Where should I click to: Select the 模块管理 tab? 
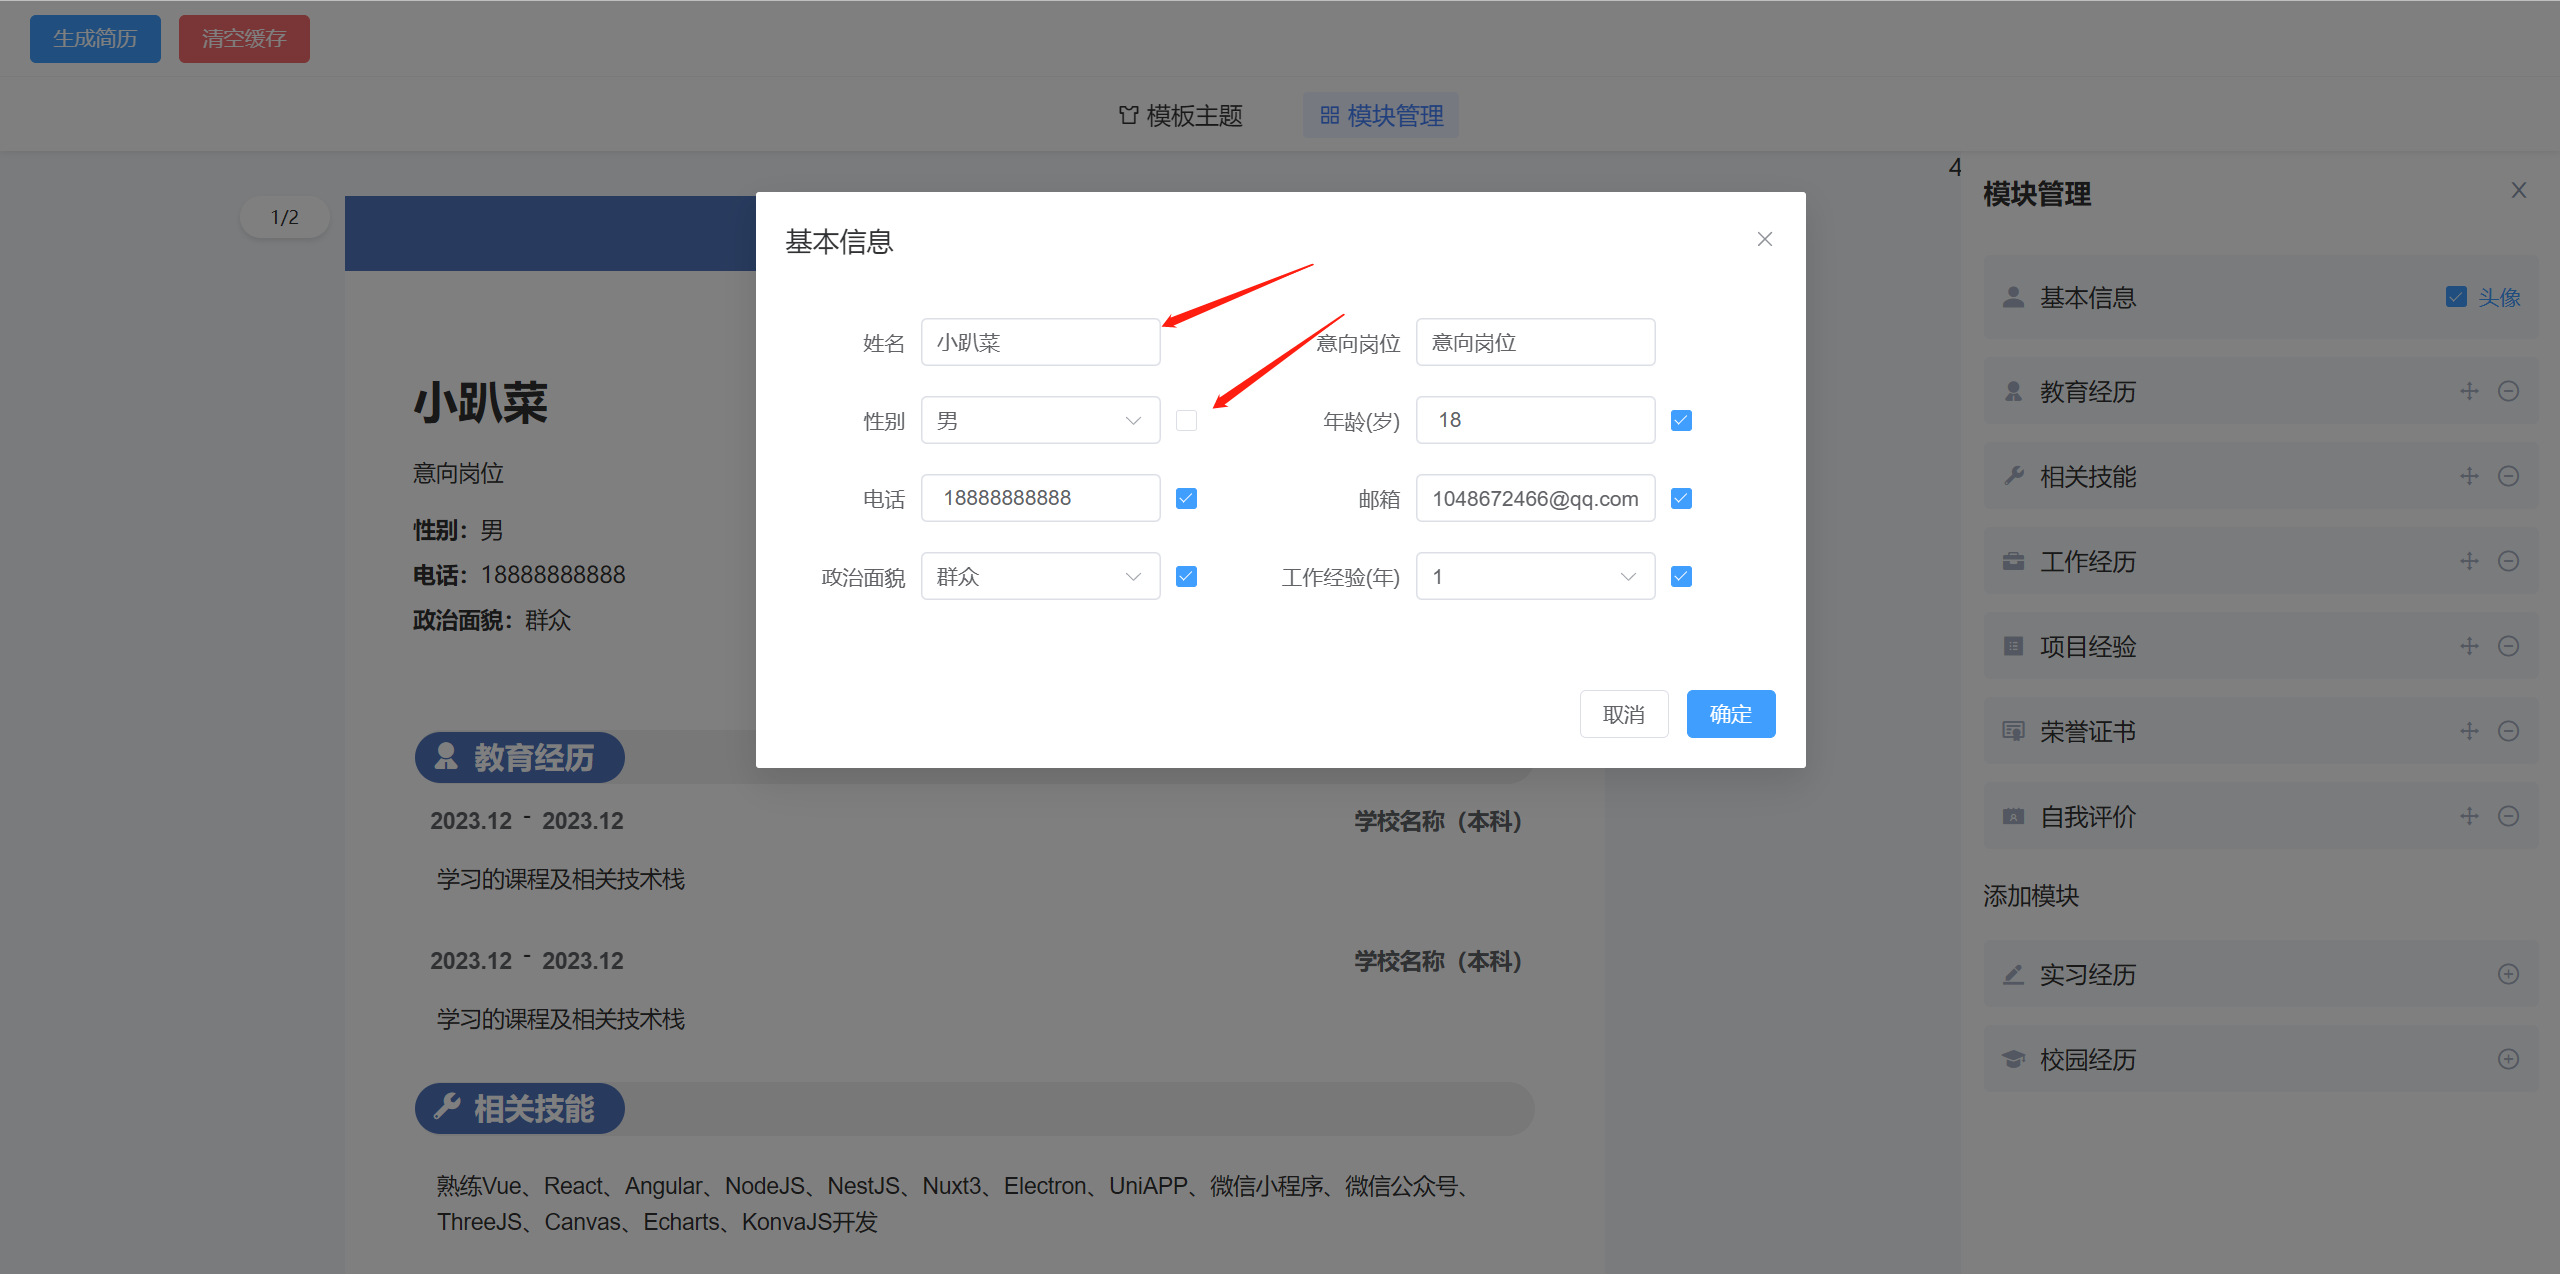(x=1381, y=116)
